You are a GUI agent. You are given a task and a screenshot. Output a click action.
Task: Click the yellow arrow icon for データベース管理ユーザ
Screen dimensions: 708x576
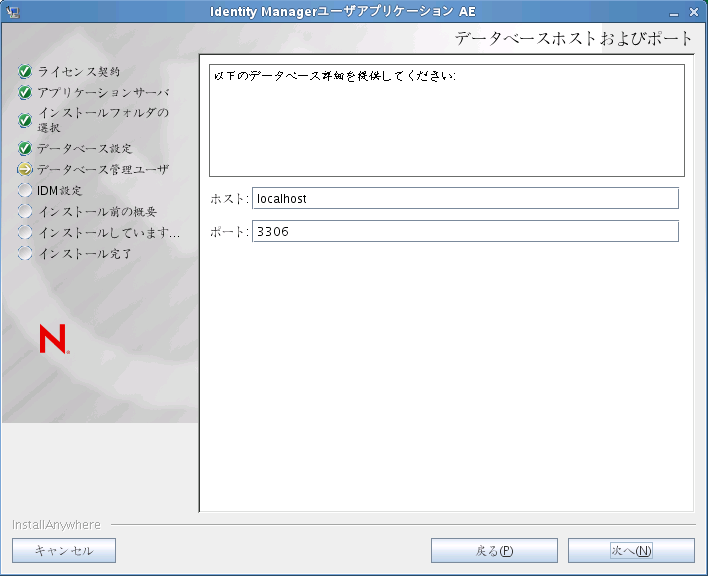point(25,169)
